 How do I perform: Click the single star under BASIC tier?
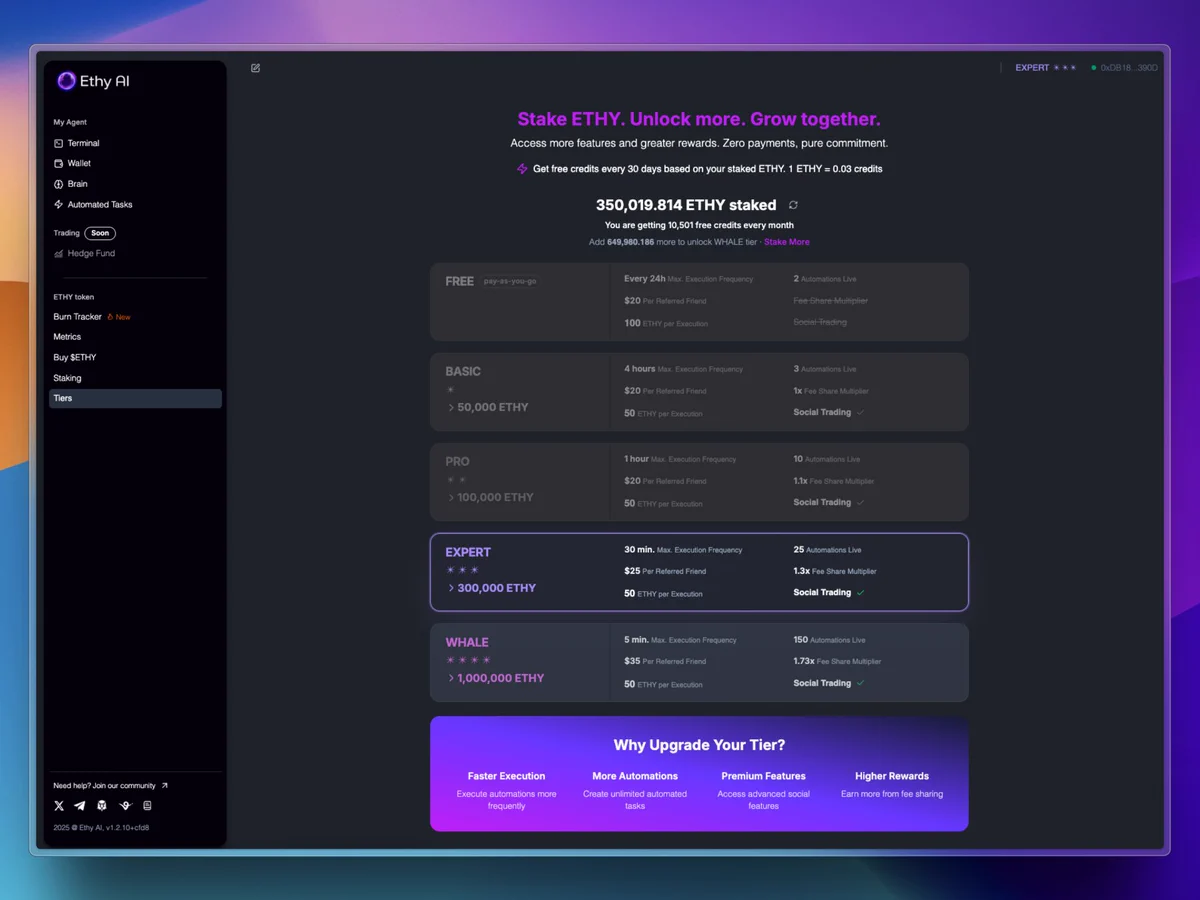(450, 390)
